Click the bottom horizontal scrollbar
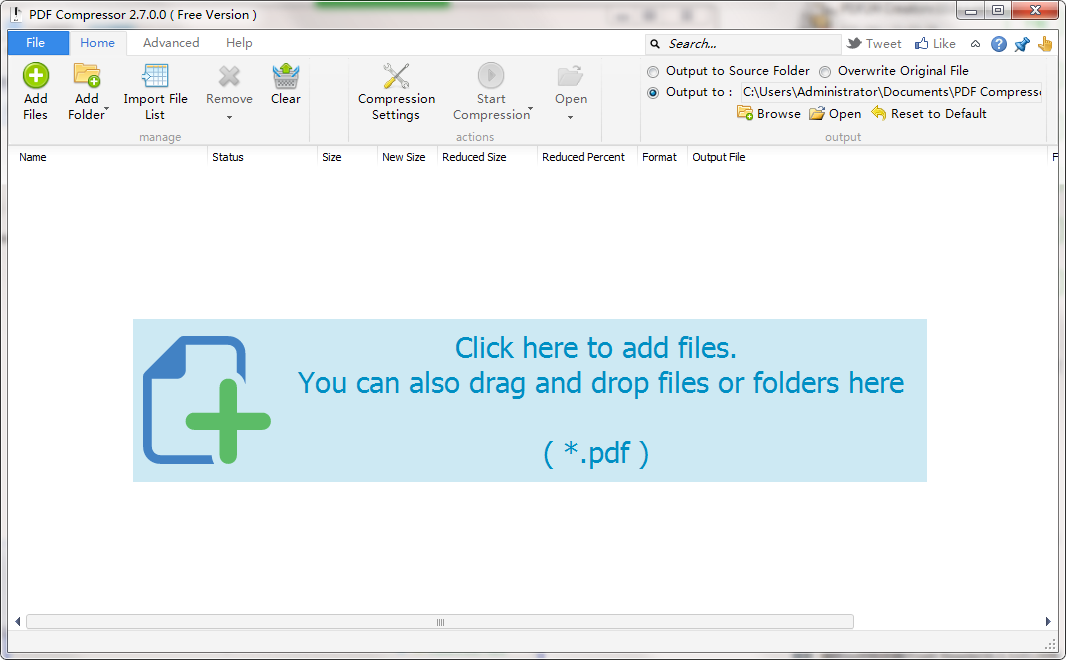1066x660 pixels. pos(440,621)
